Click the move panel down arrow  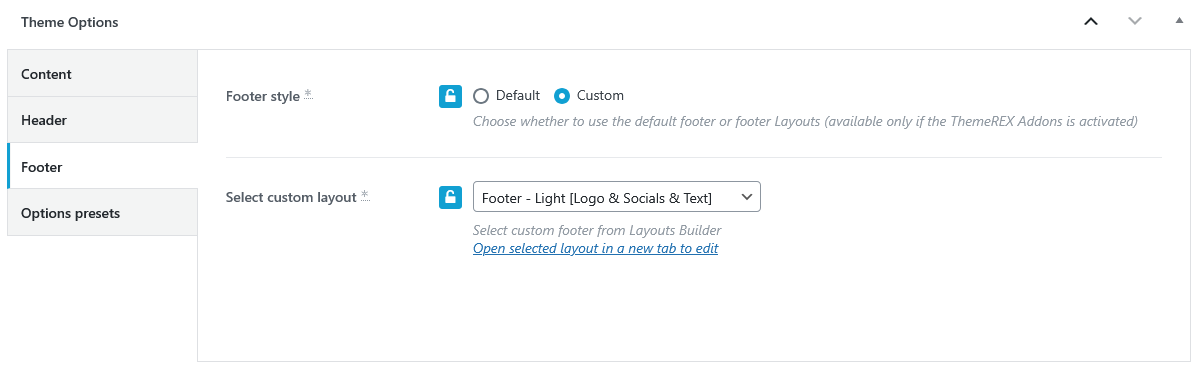click(1135, 21)
